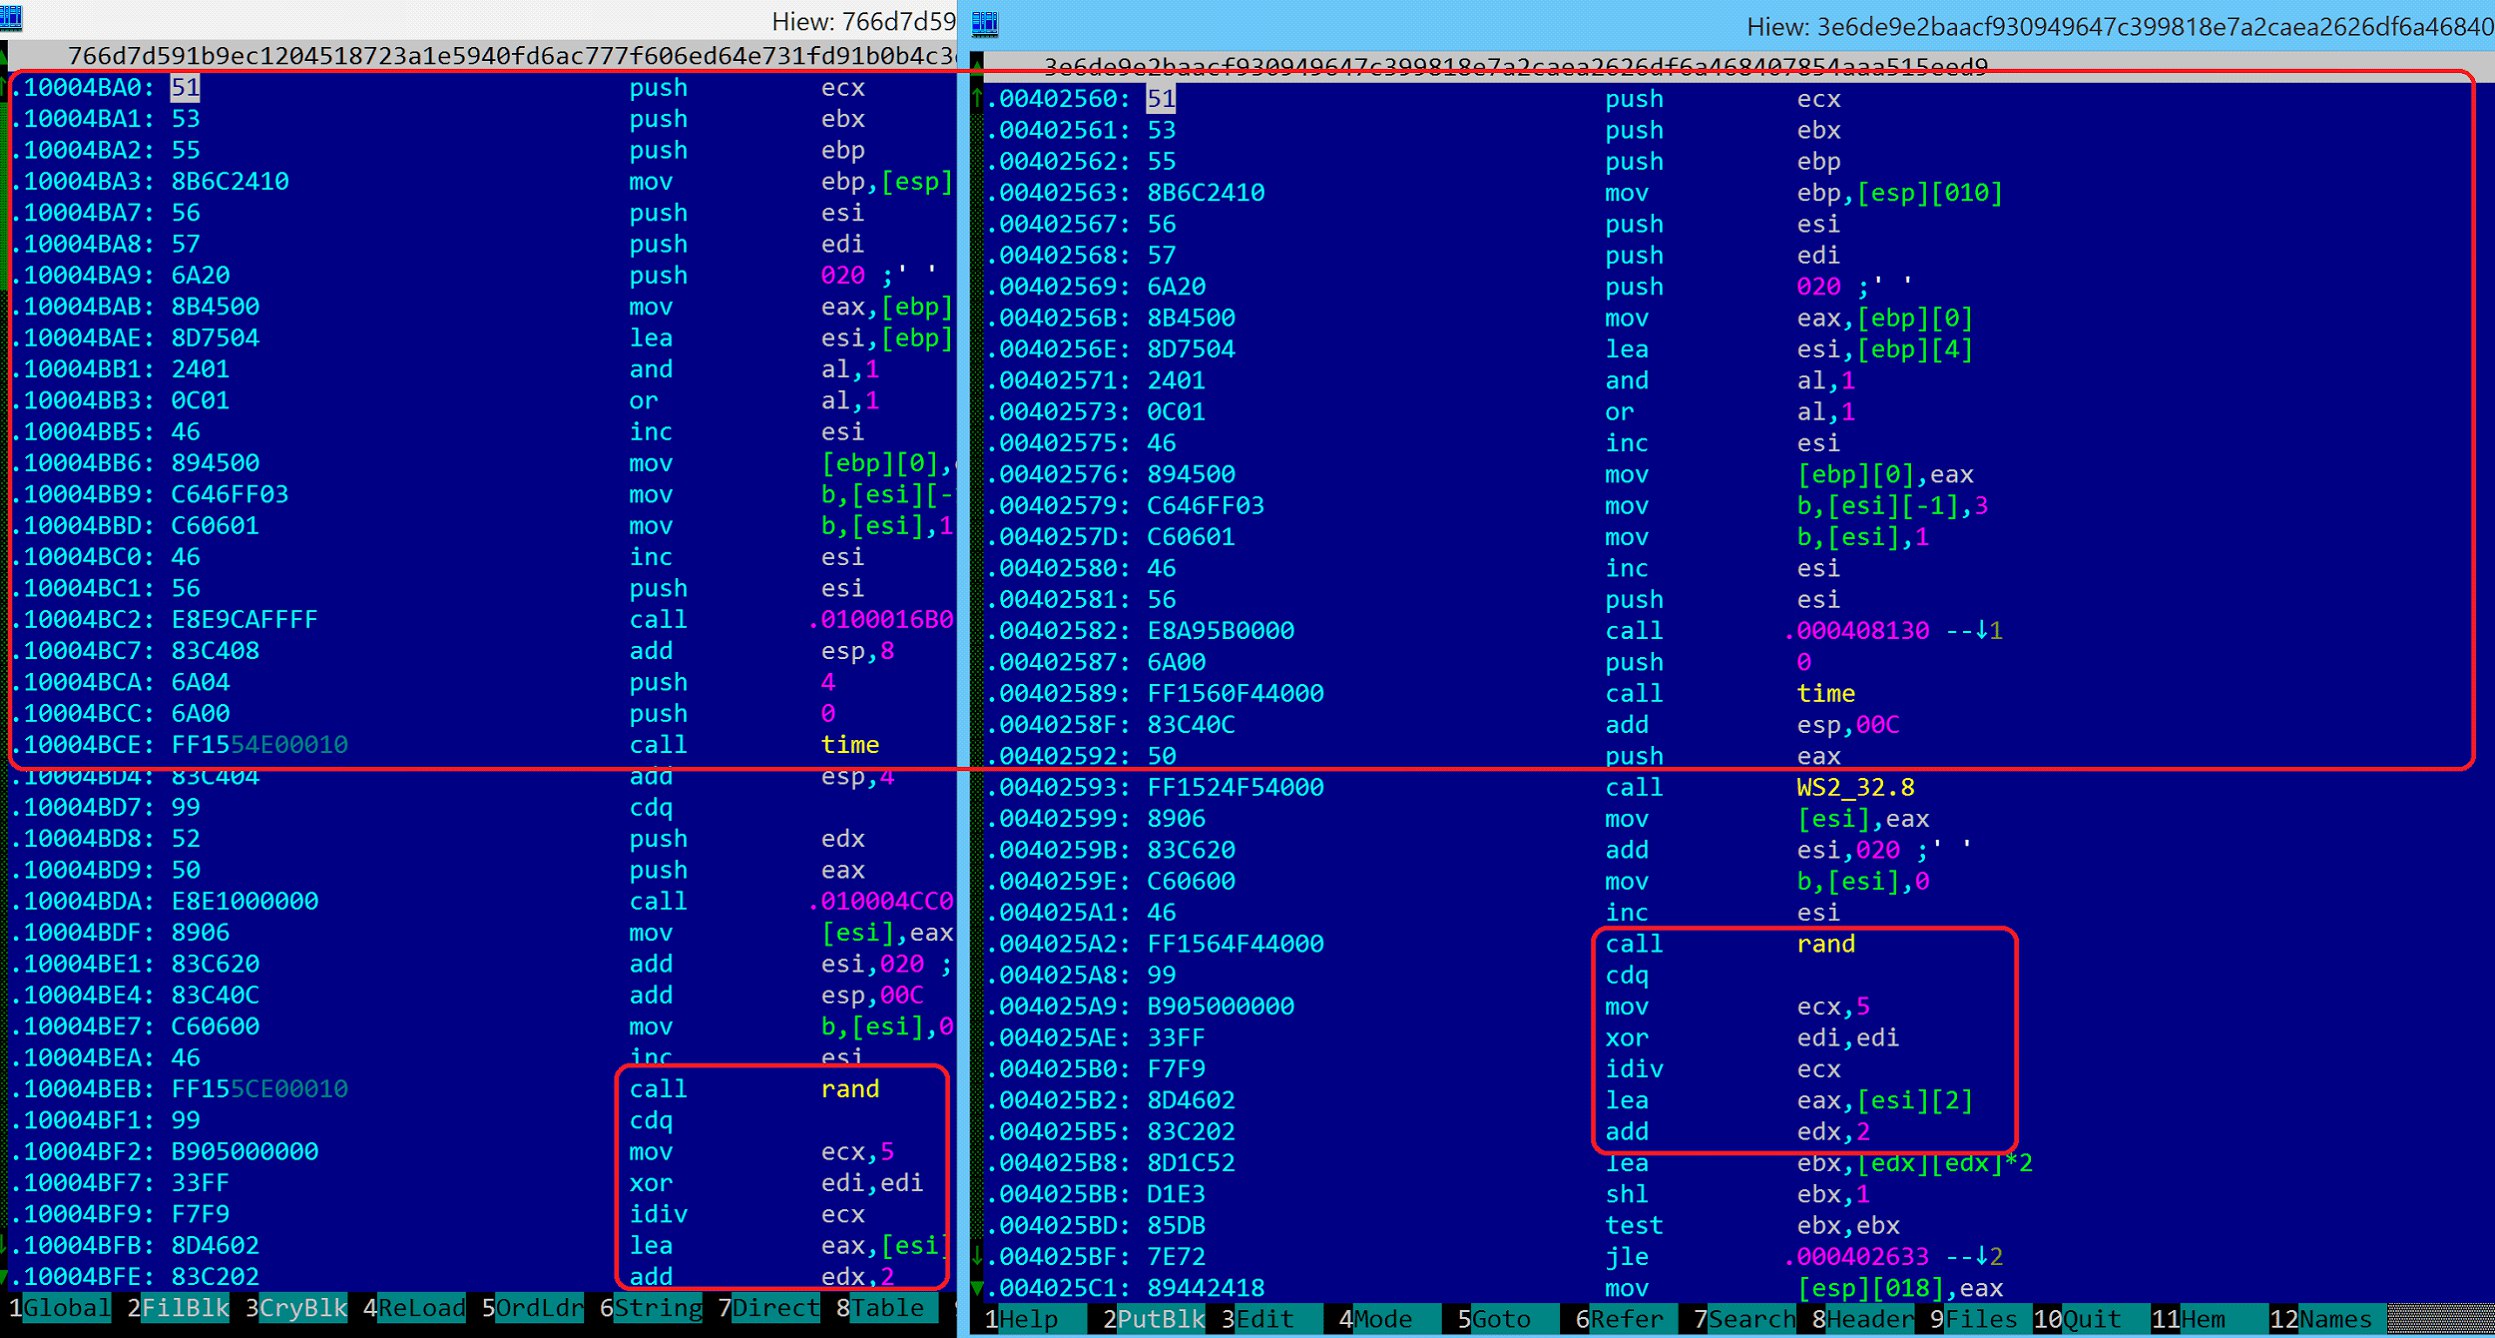Click the 2FilBlk function key
2495x1338 pixels.
click(x=177, y=1308)
